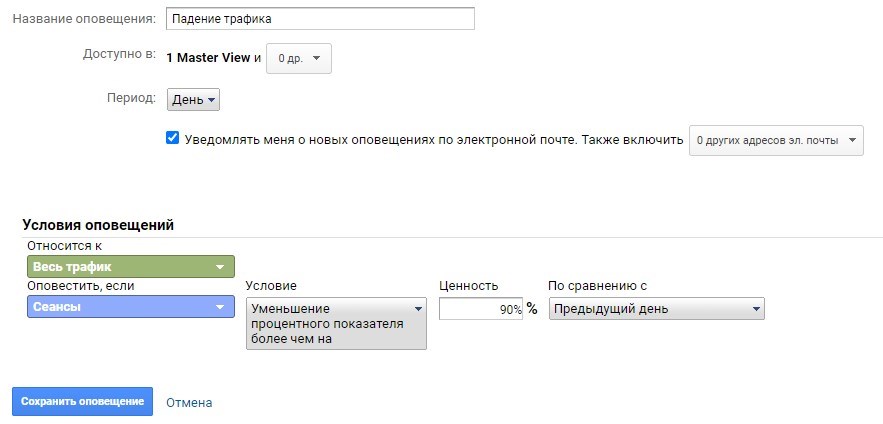Toggle the email notification checkbox
Screen dimensions: 883x424
pyautogui.click(x=172, y=139)
